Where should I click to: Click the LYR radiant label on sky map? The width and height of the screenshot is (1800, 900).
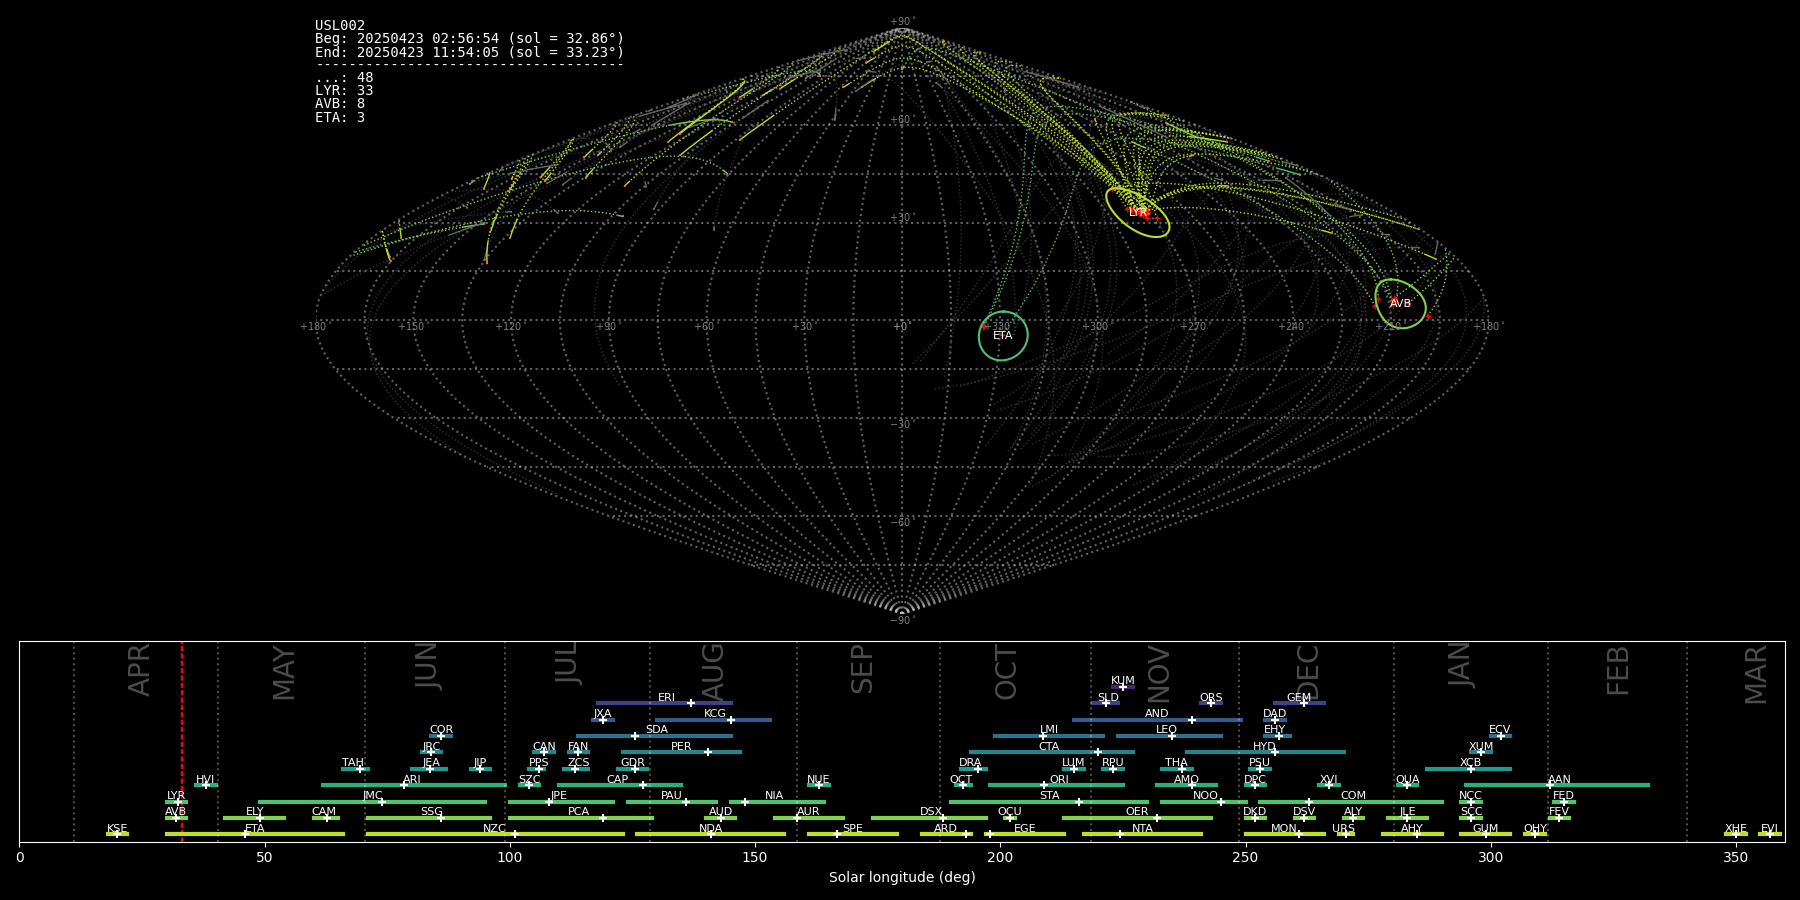coord(1138,213)
